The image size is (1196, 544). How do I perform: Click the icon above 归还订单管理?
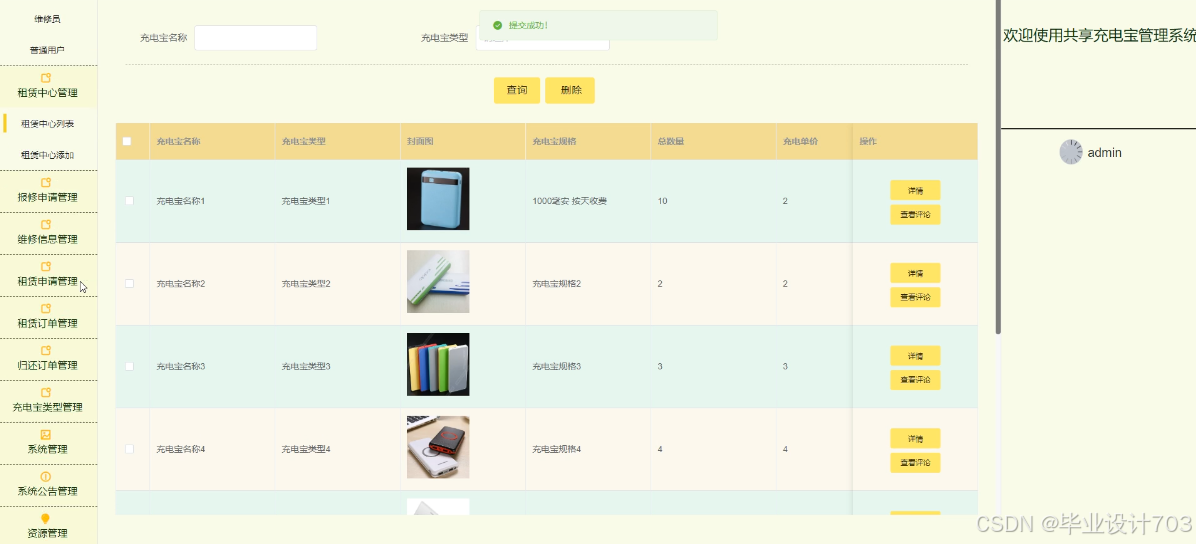pos(46,350)
